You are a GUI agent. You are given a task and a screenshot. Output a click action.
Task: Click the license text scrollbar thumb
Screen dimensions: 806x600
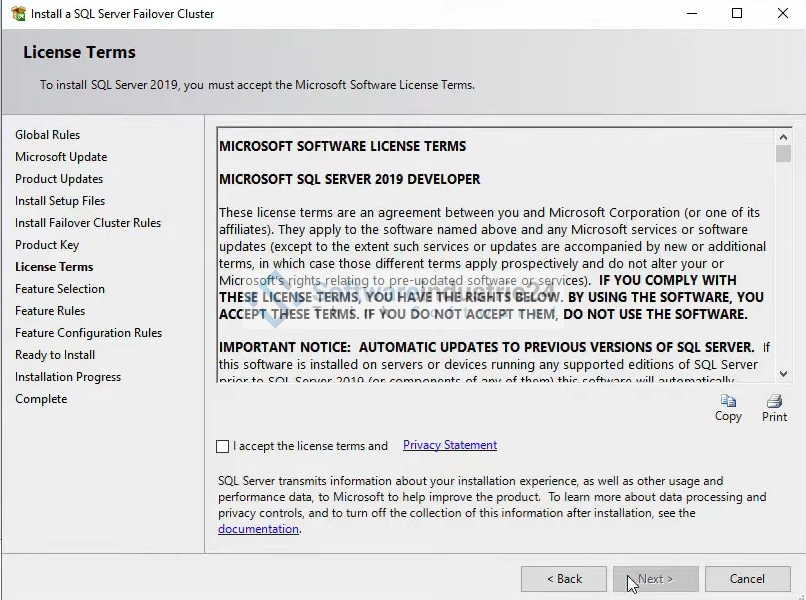tap(783, 154)
